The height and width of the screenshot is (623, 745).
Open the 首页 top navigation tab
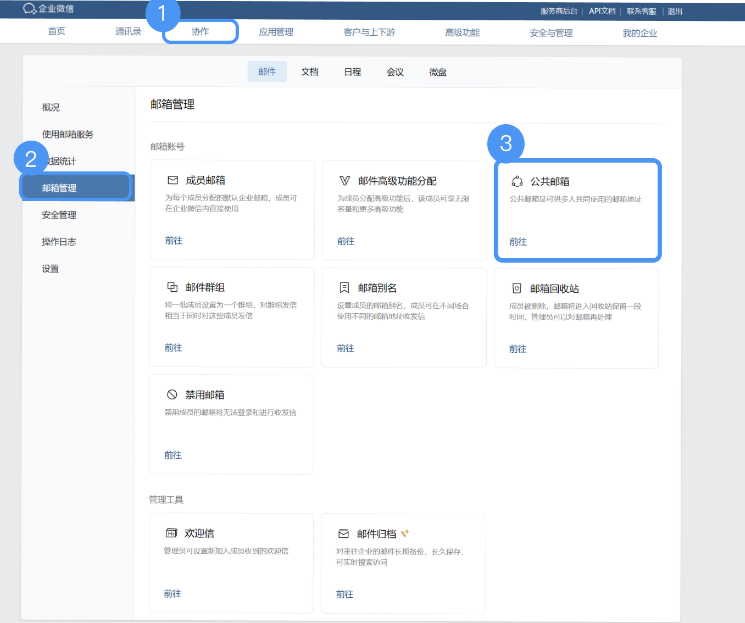[57, 31]
